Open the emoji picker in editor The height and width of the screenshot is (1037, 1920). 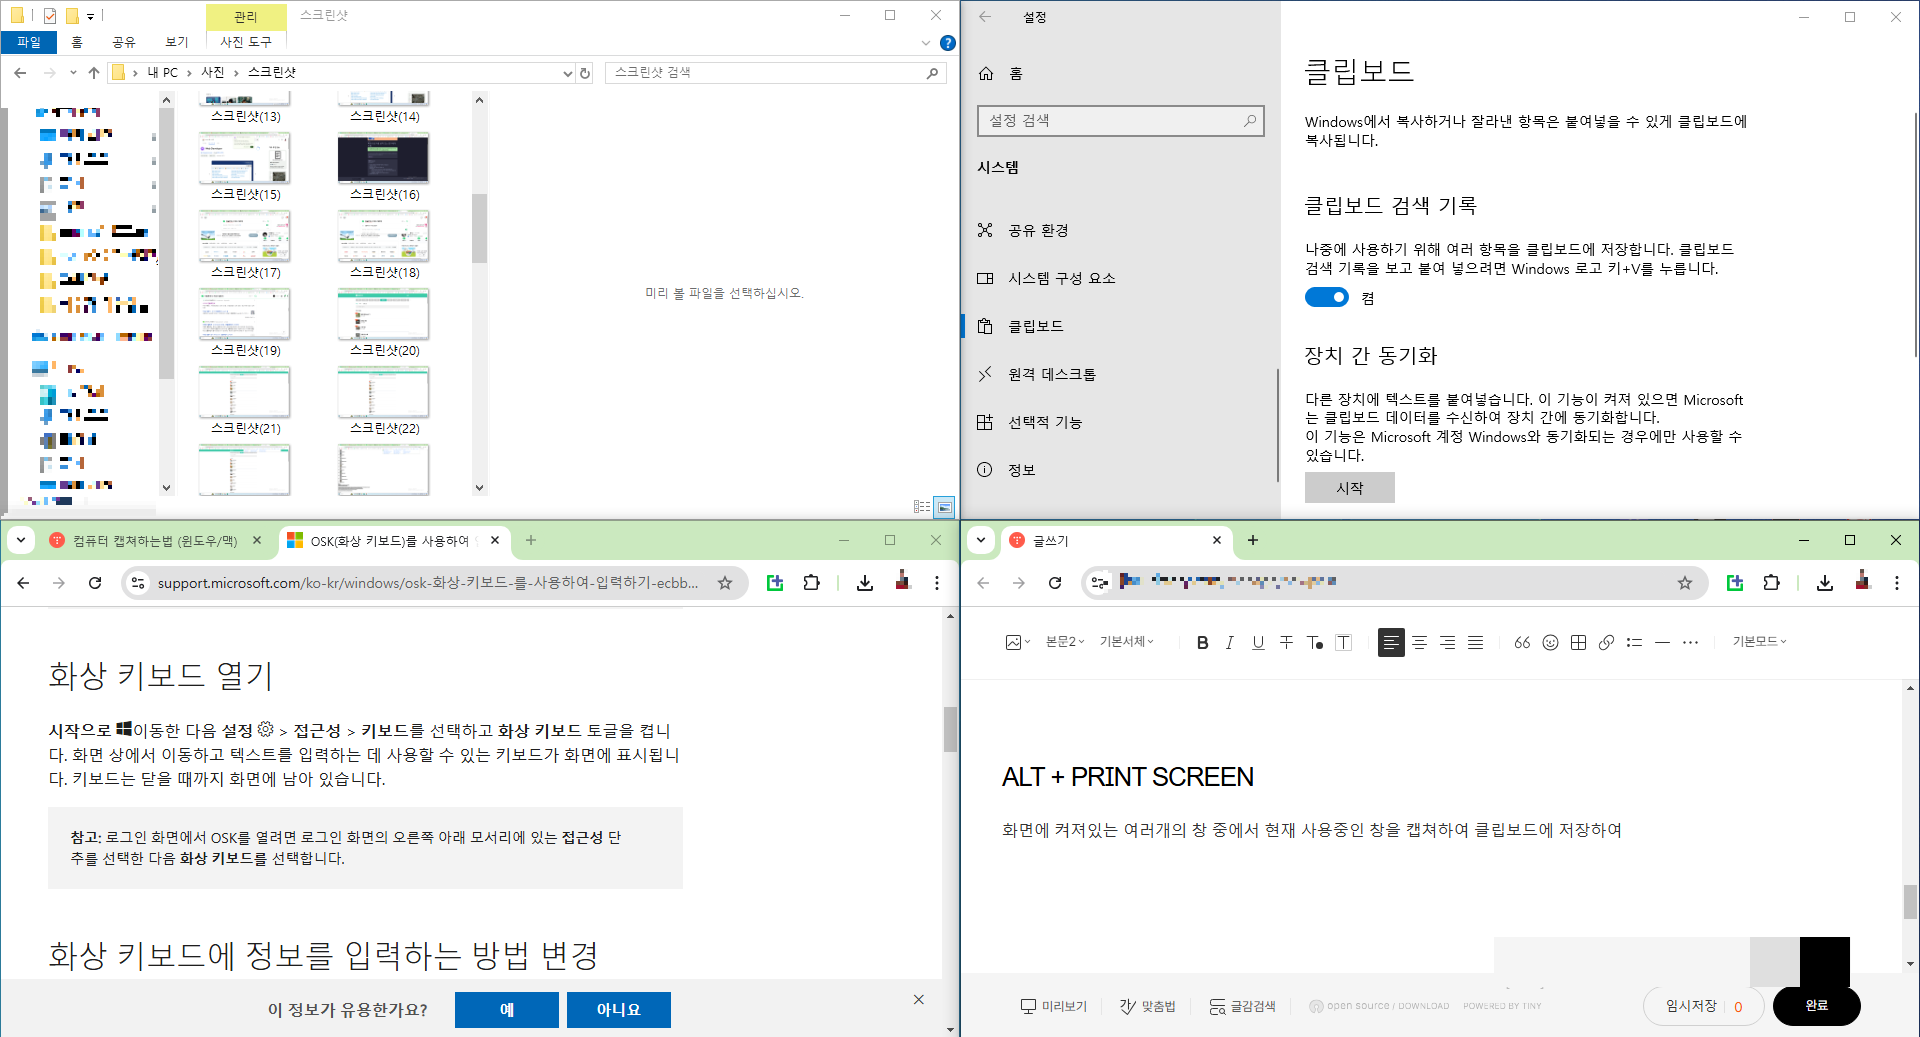1550,642
